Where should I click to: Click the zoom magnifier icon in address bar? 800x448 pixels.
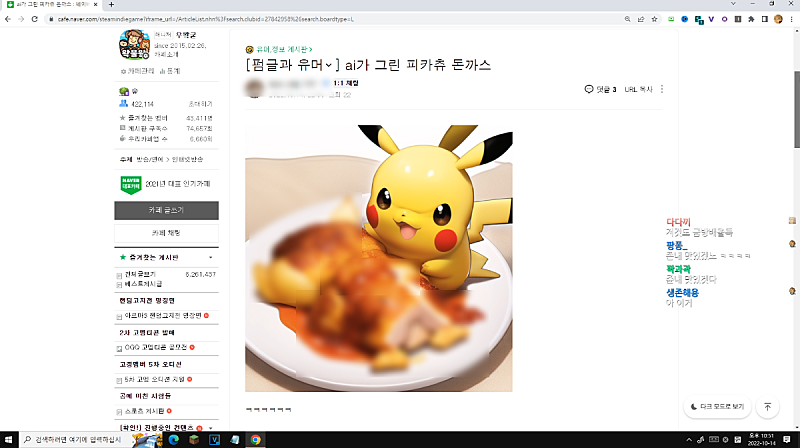point(628,19)
